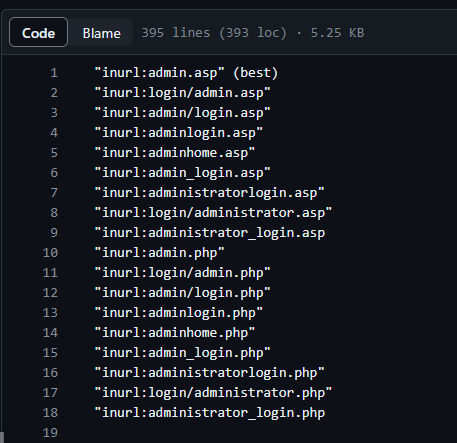
Task: Select line number 11
Action: pyautogui.click(x=50, y=273)
